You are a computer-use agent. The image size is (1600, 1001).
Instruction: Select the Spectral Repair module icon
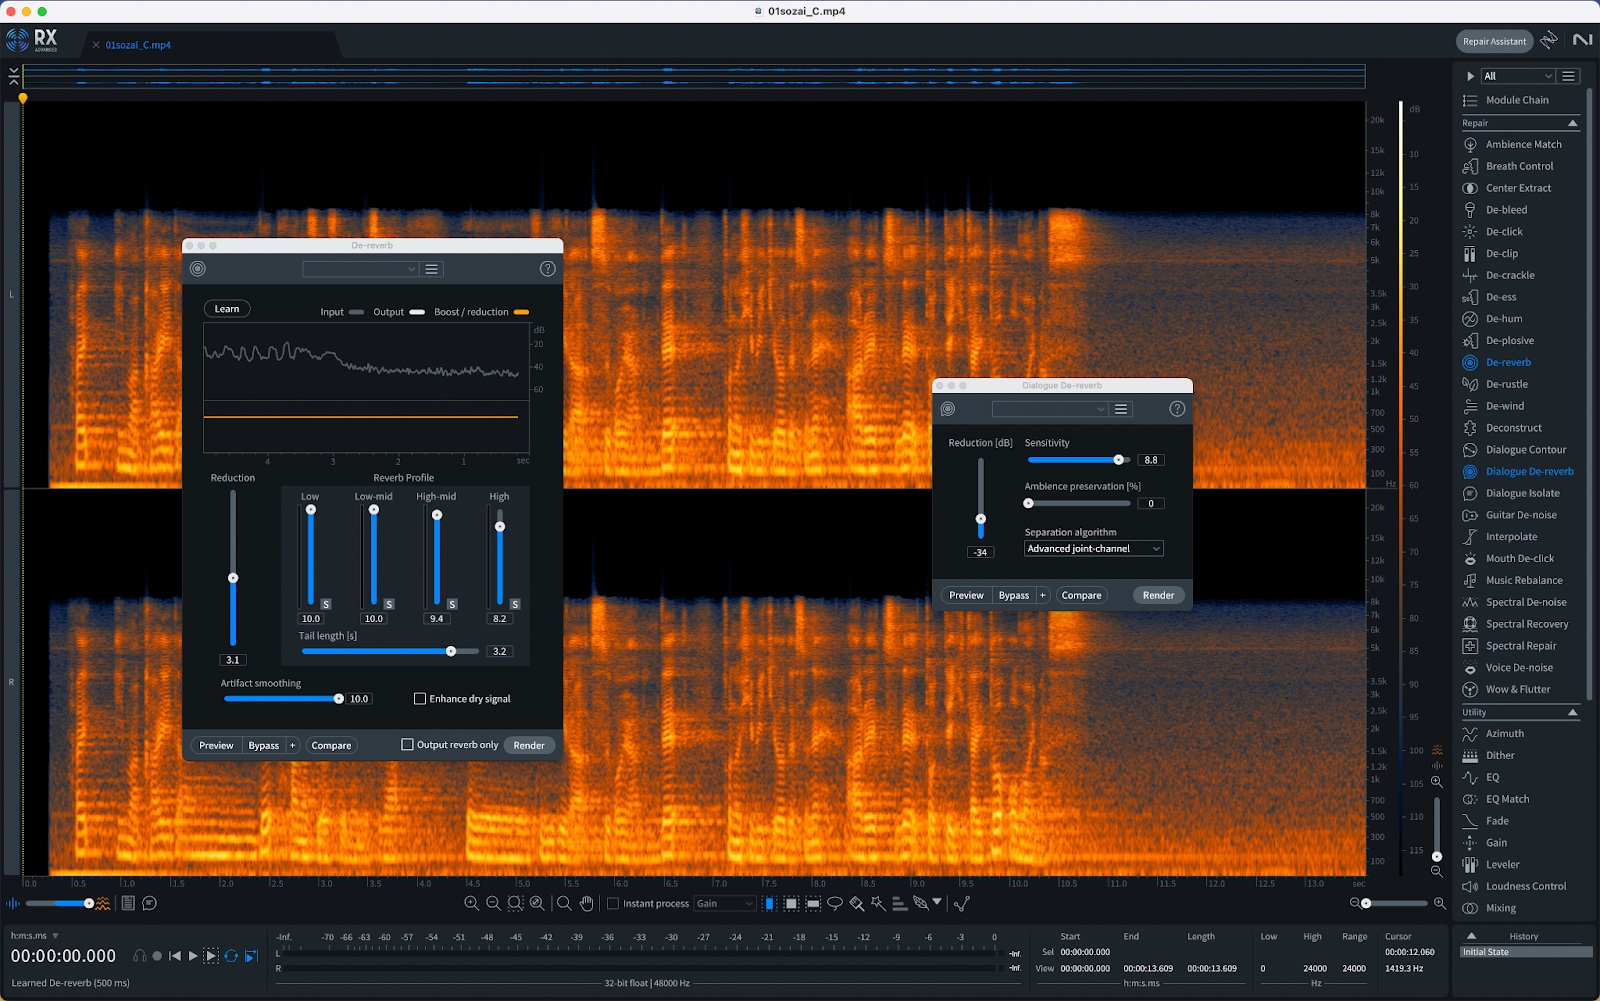coord(1470,646)
